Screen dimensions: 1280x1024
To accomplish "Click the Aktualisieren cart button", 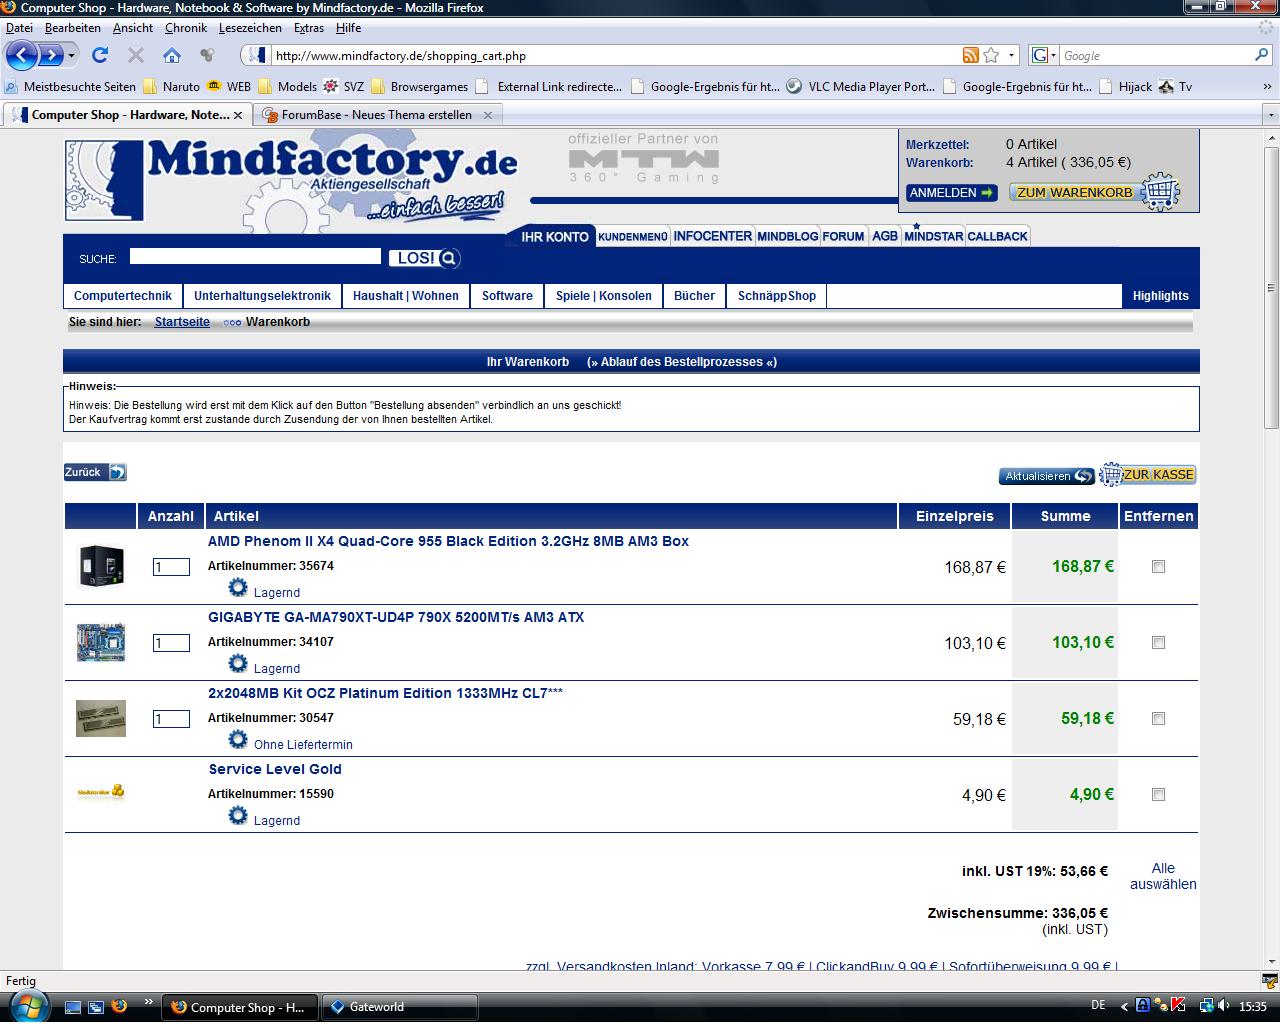I will click(x=1048, y=476).
